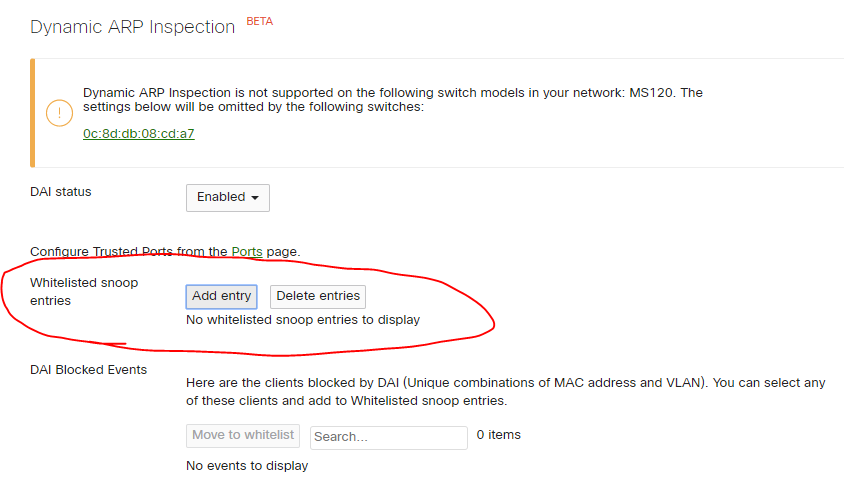Click the DAI Blocked Events label
The height and width of the screenshot is (499, 844).
(88, 370)
